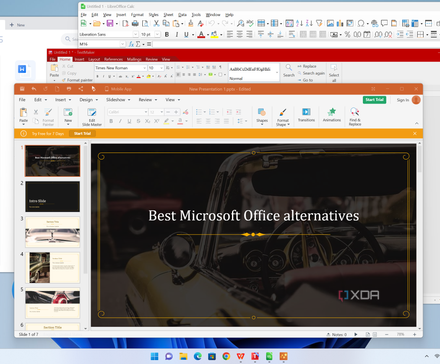
Task: Open the Sheet menu in LibreOffice Calc
Action: point(168,15)
